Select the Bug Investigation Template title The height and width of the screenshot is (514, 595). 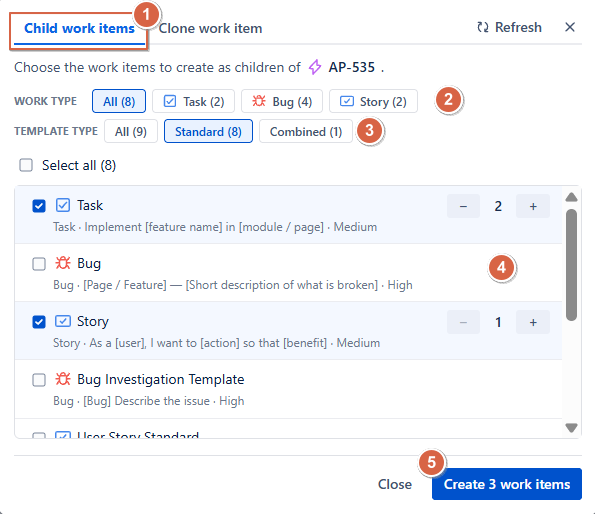pyautogui.click(x=161, y=379)
